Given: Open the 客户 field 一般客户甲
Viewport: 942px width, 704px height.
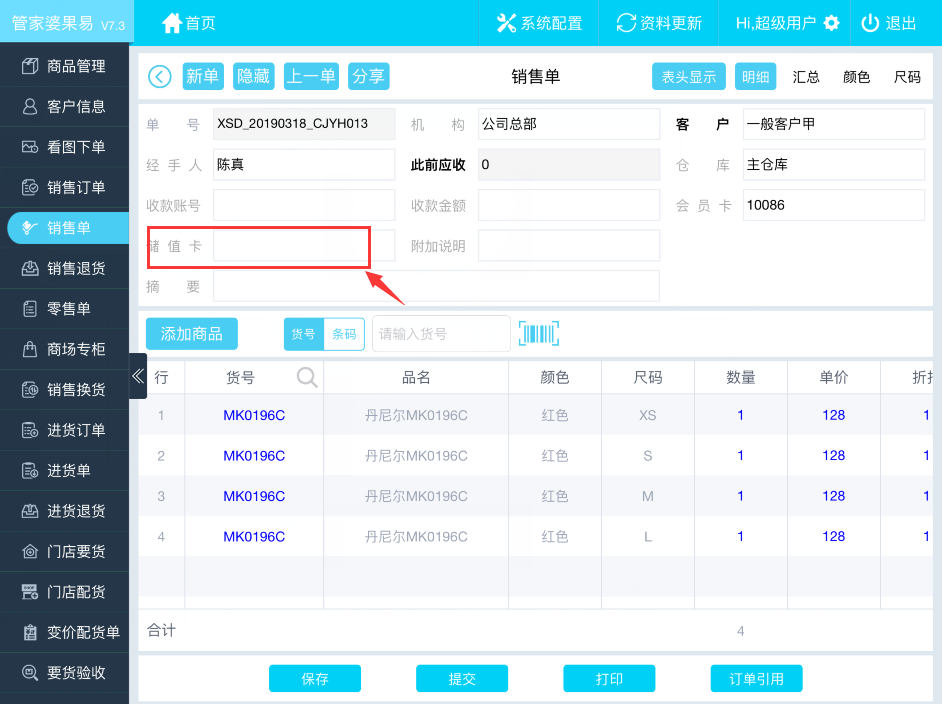Looking at the screenshot, I should pos(834,124).
